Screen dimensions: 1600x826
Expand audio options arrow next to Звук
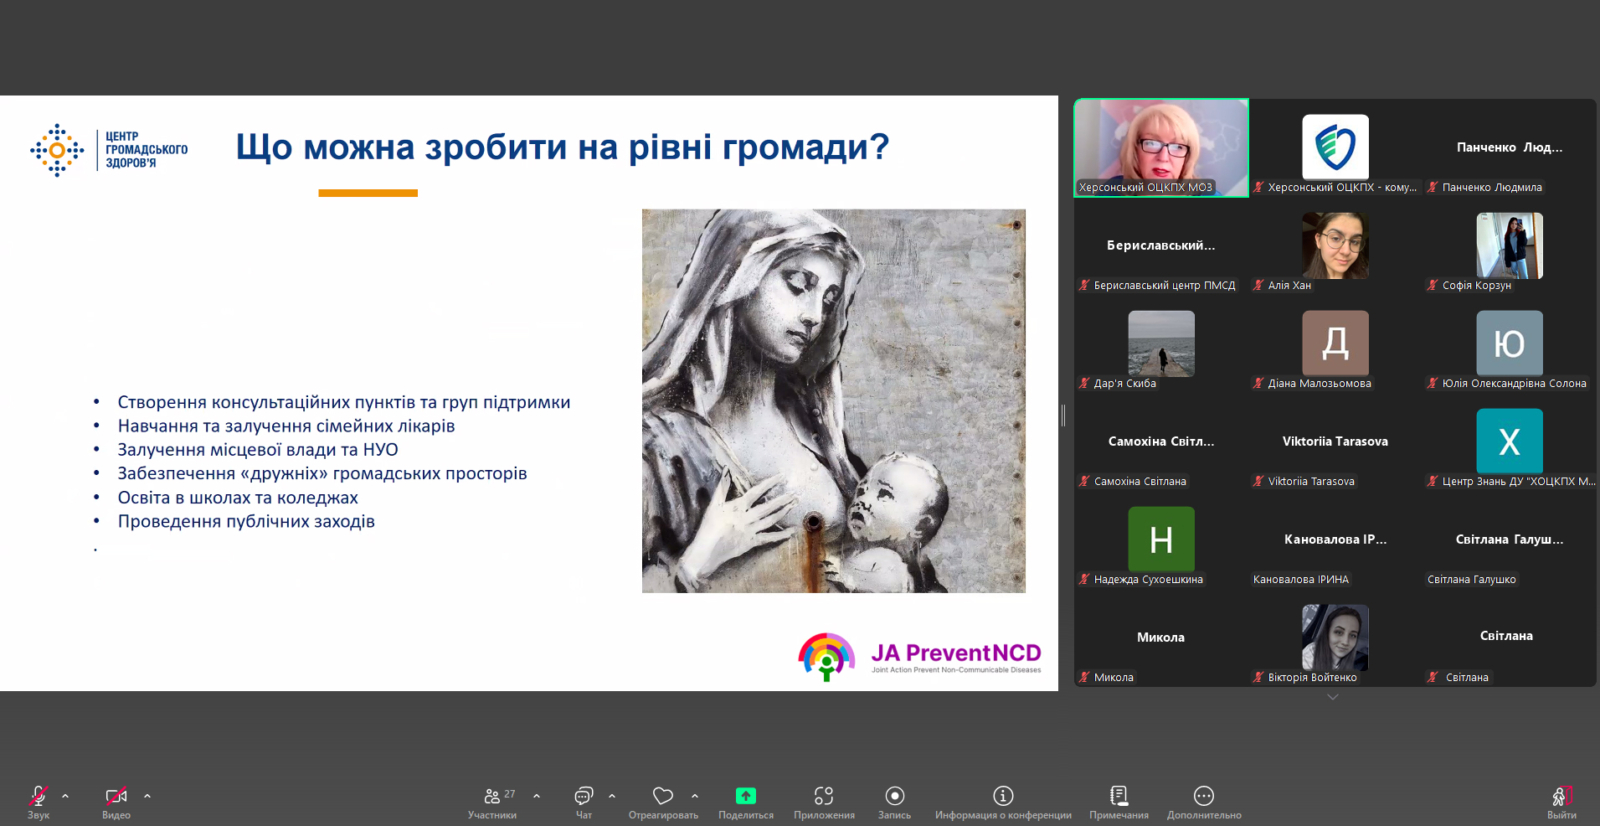66,796
